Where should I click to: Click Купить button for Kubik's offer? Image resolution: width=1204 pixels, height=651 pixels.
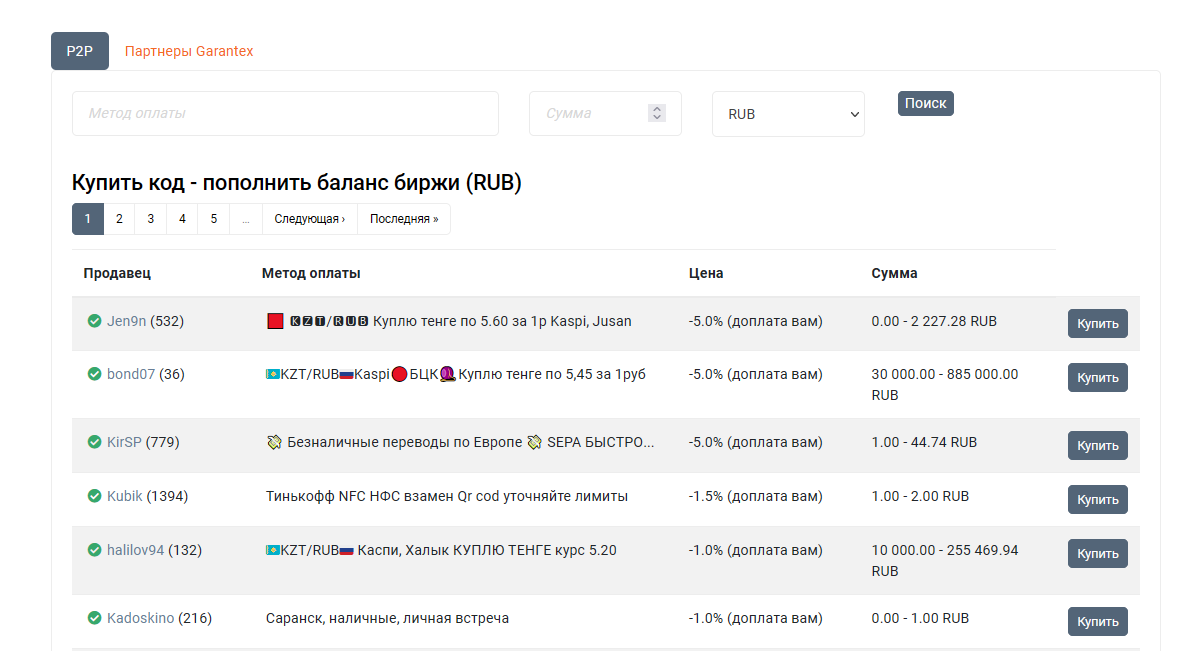point(1097,499)
